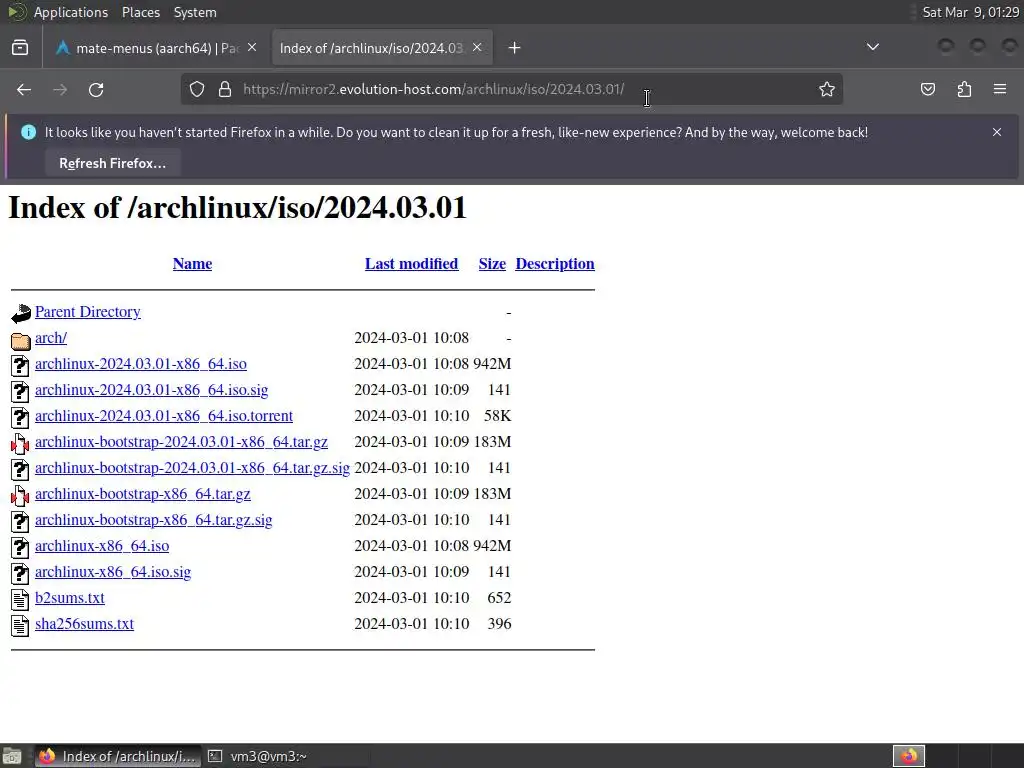Open the arch/ folder link
The width and height of the screenshot is (1024, 768).
pyautogui.click(x=51, y=338)
